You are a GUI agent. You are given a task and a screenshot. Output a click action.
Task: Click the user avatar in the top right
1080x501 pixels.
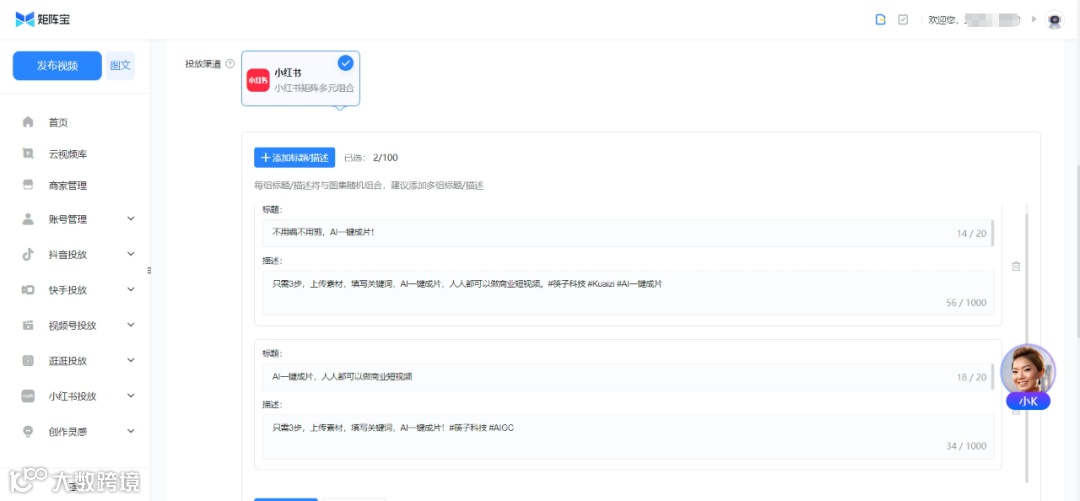1055,20
